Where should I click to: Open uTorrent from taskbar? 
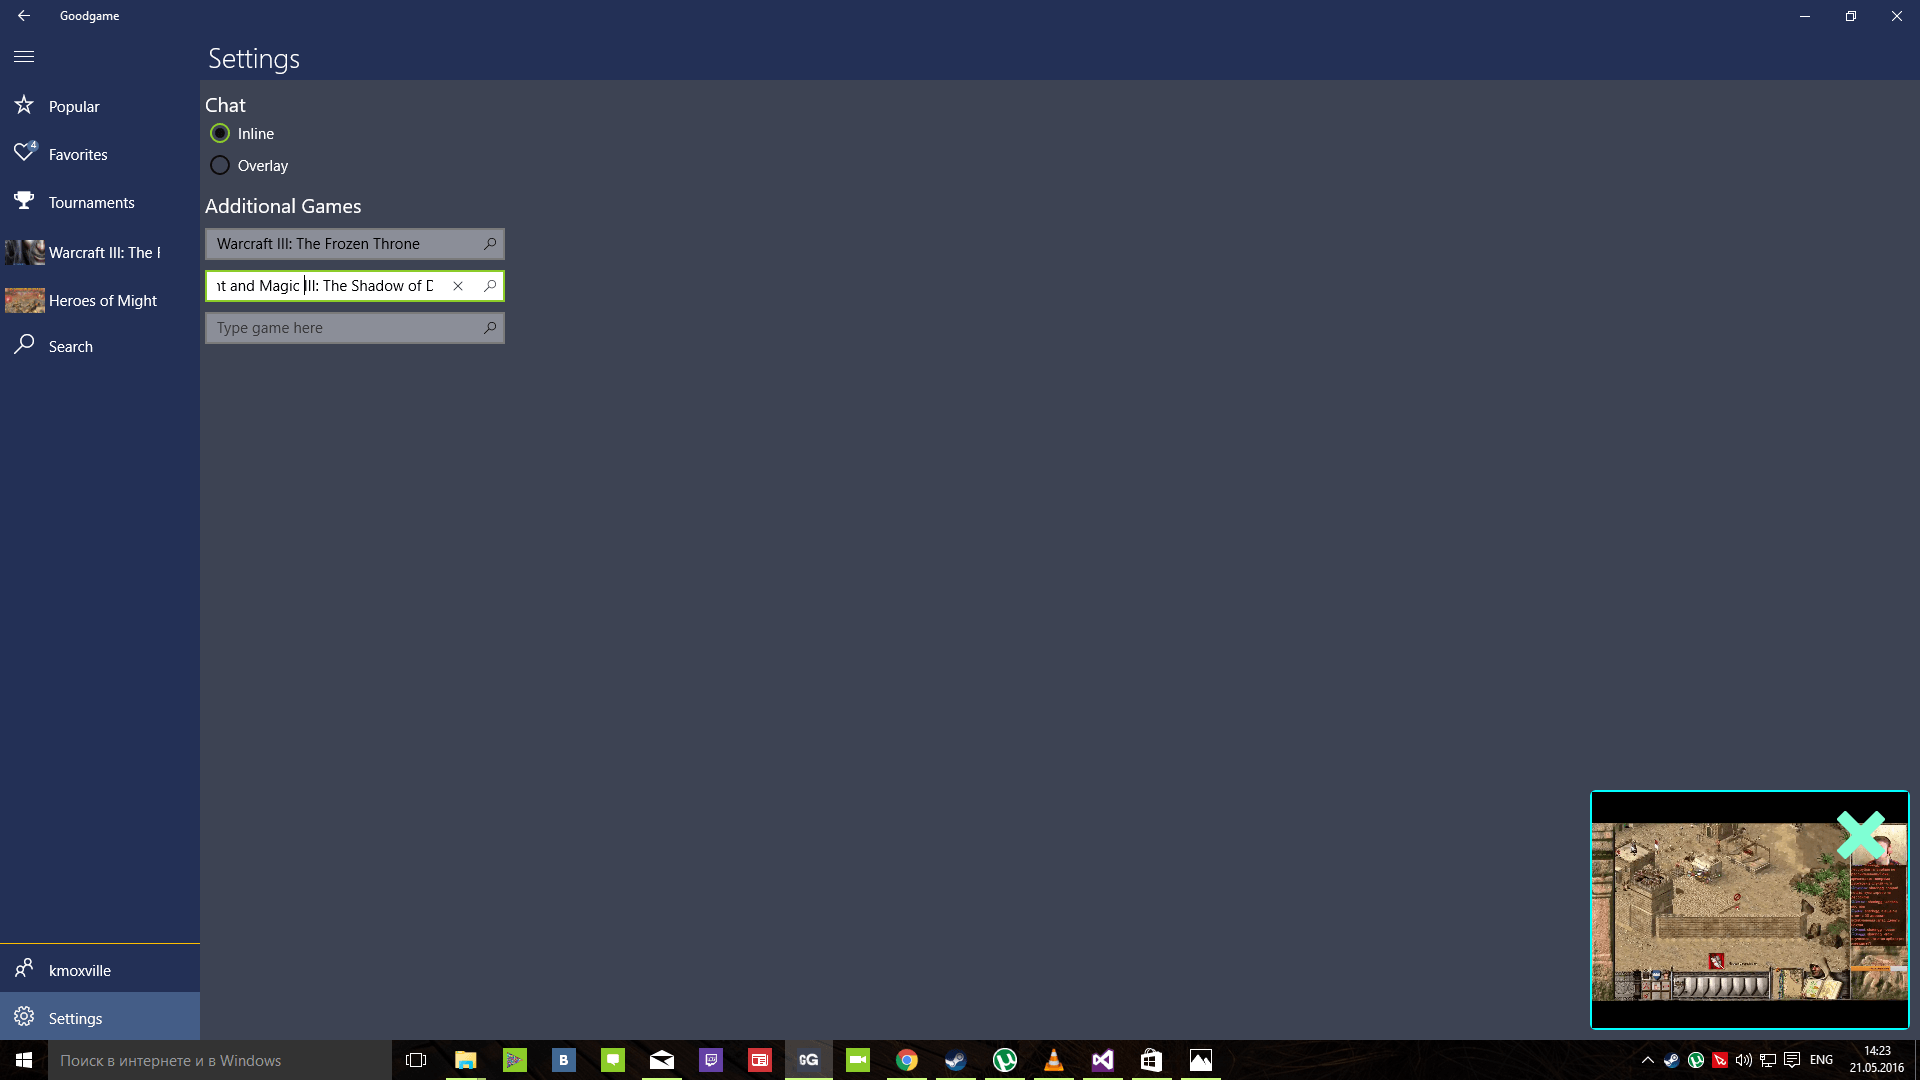tap(1005, 1060)
